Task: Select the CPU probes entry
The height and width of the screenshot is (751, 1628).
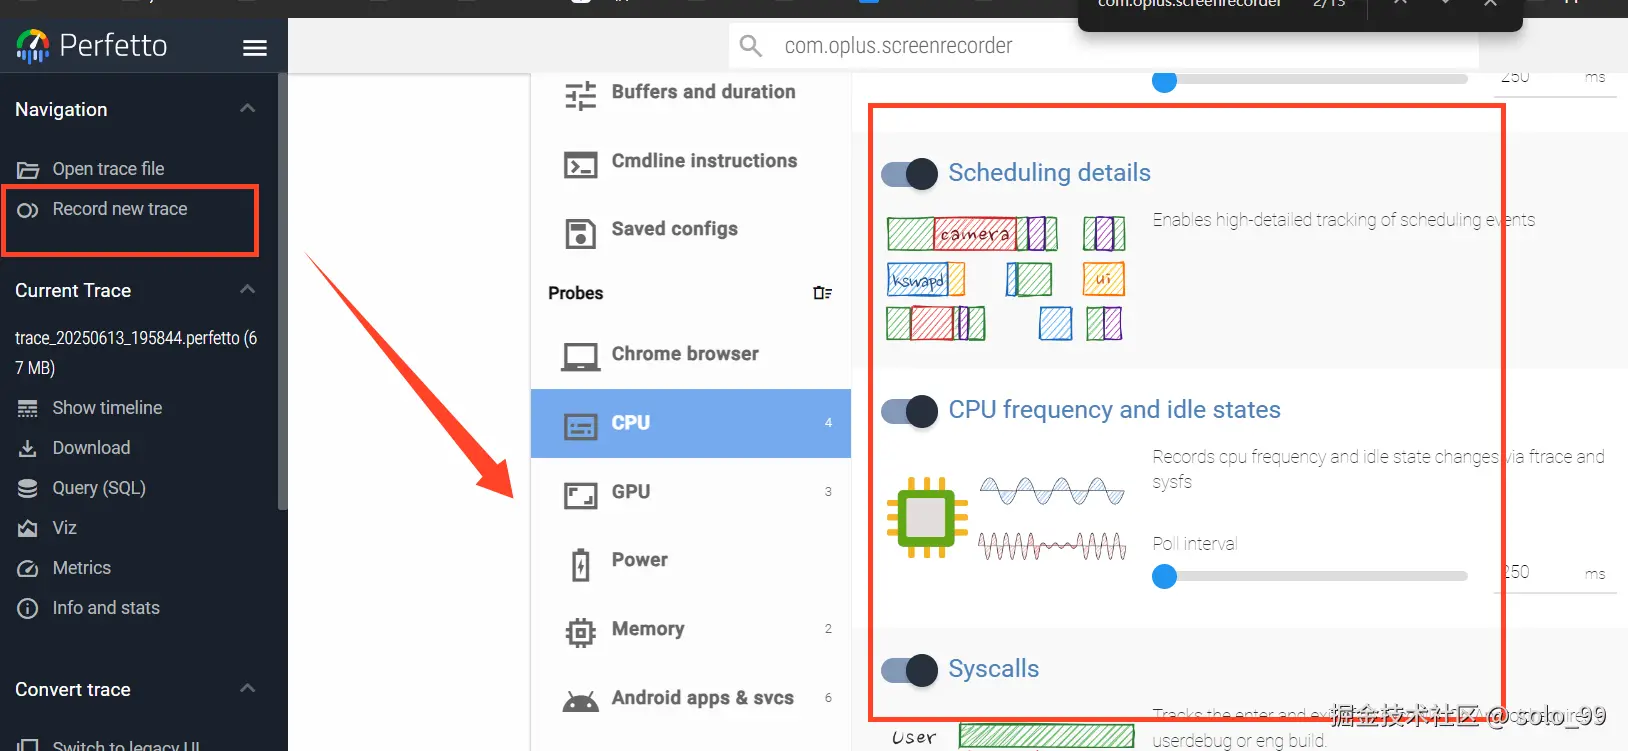Action: tap(691, 423)
